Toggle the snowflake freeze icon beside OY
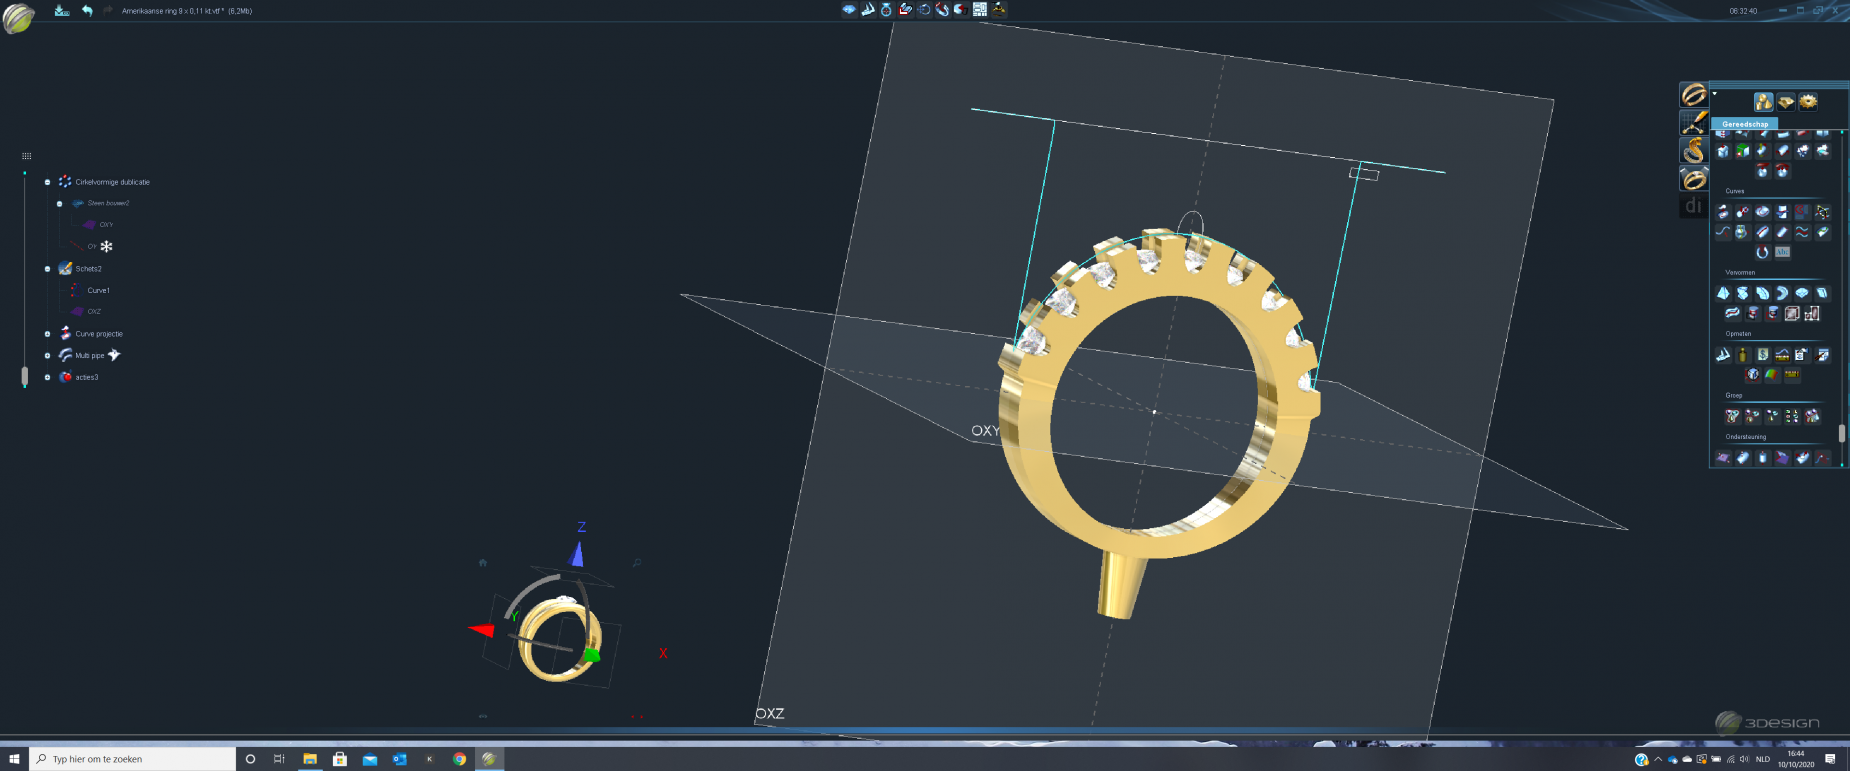 107,246
